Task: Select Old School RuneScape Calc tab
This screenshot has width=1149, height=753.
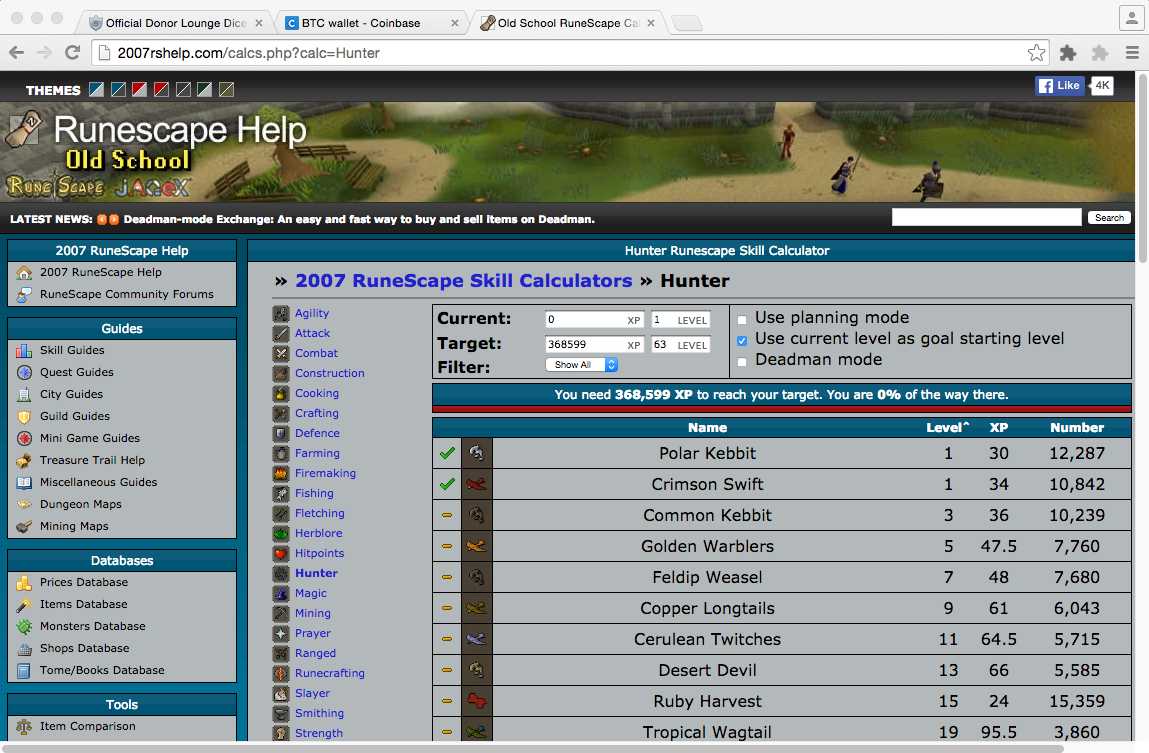Action: coord(568,23)
